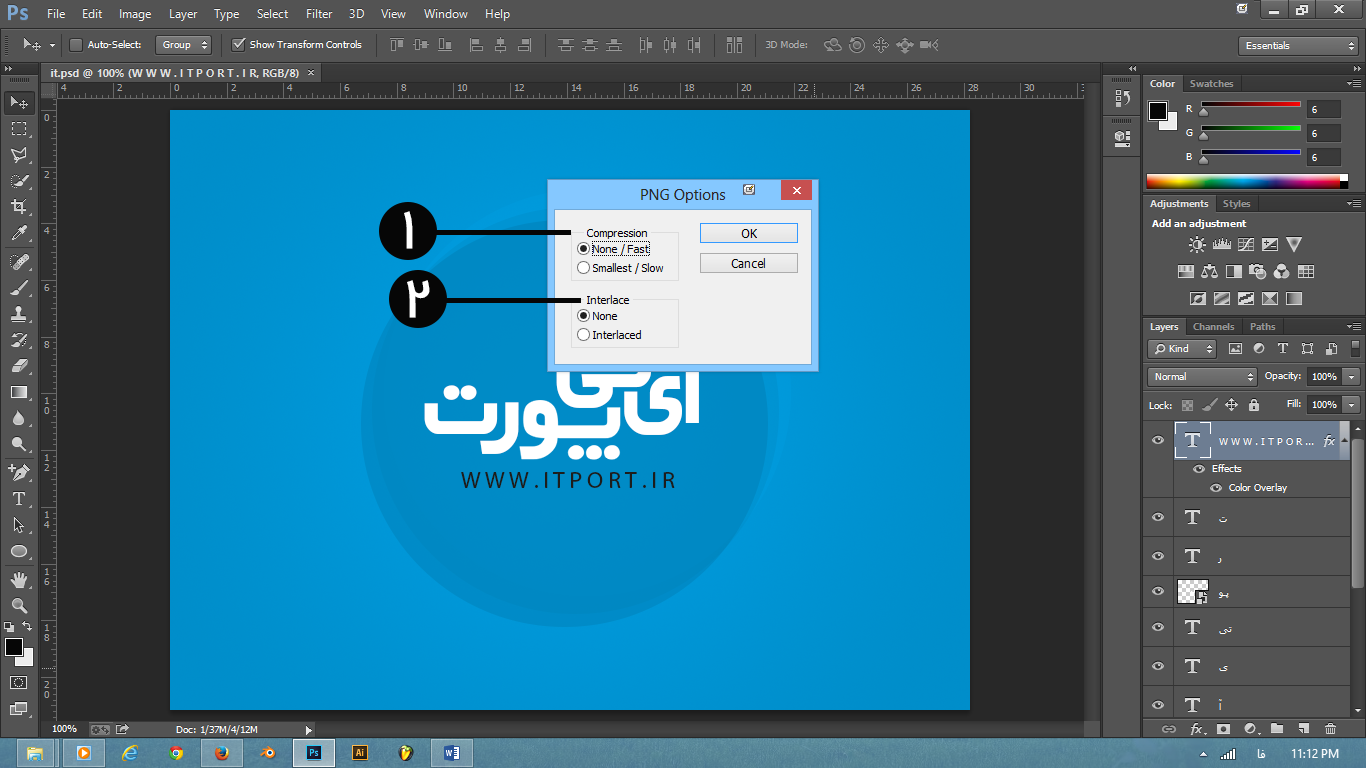Open the Layers panel options menu
The width and height of the screenshot is (1366, 768).
tap(1354, 327)
